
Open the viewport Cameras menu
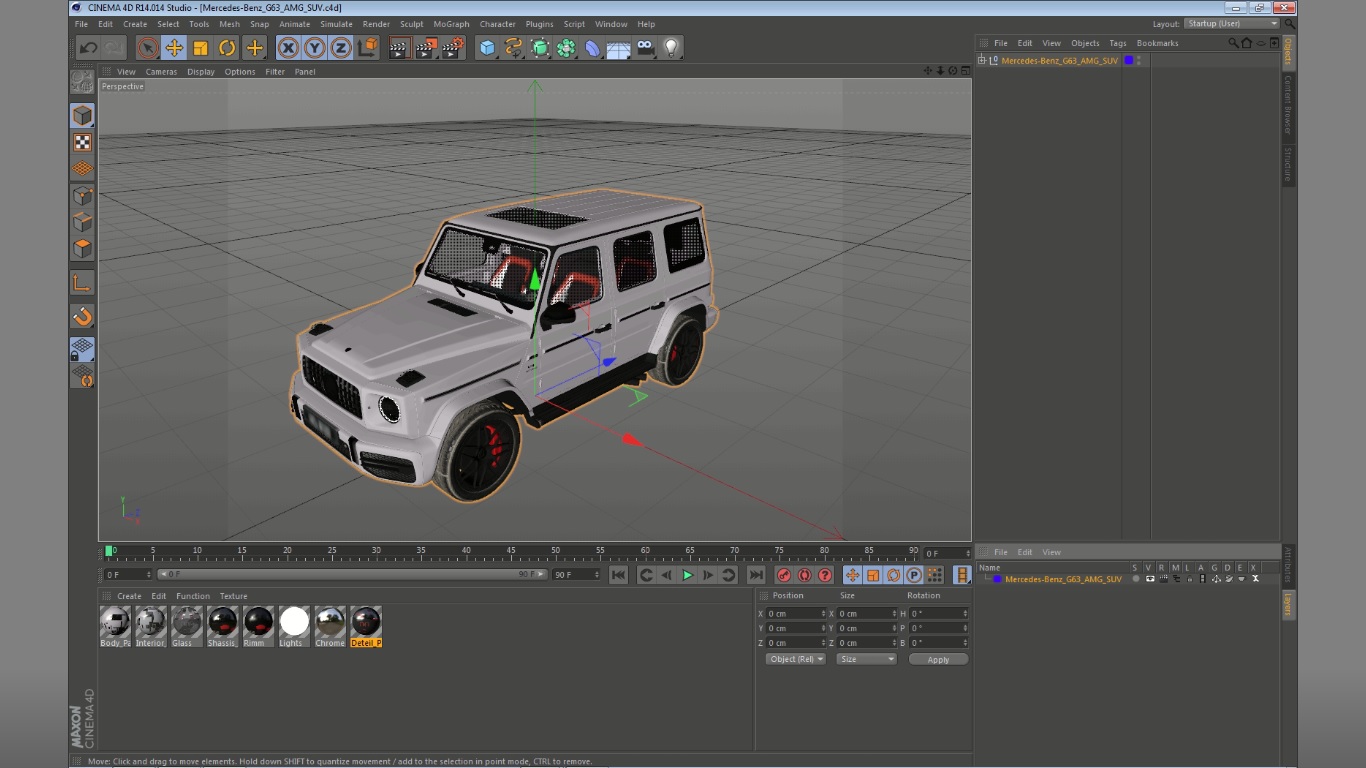click(x=161, y=72)
